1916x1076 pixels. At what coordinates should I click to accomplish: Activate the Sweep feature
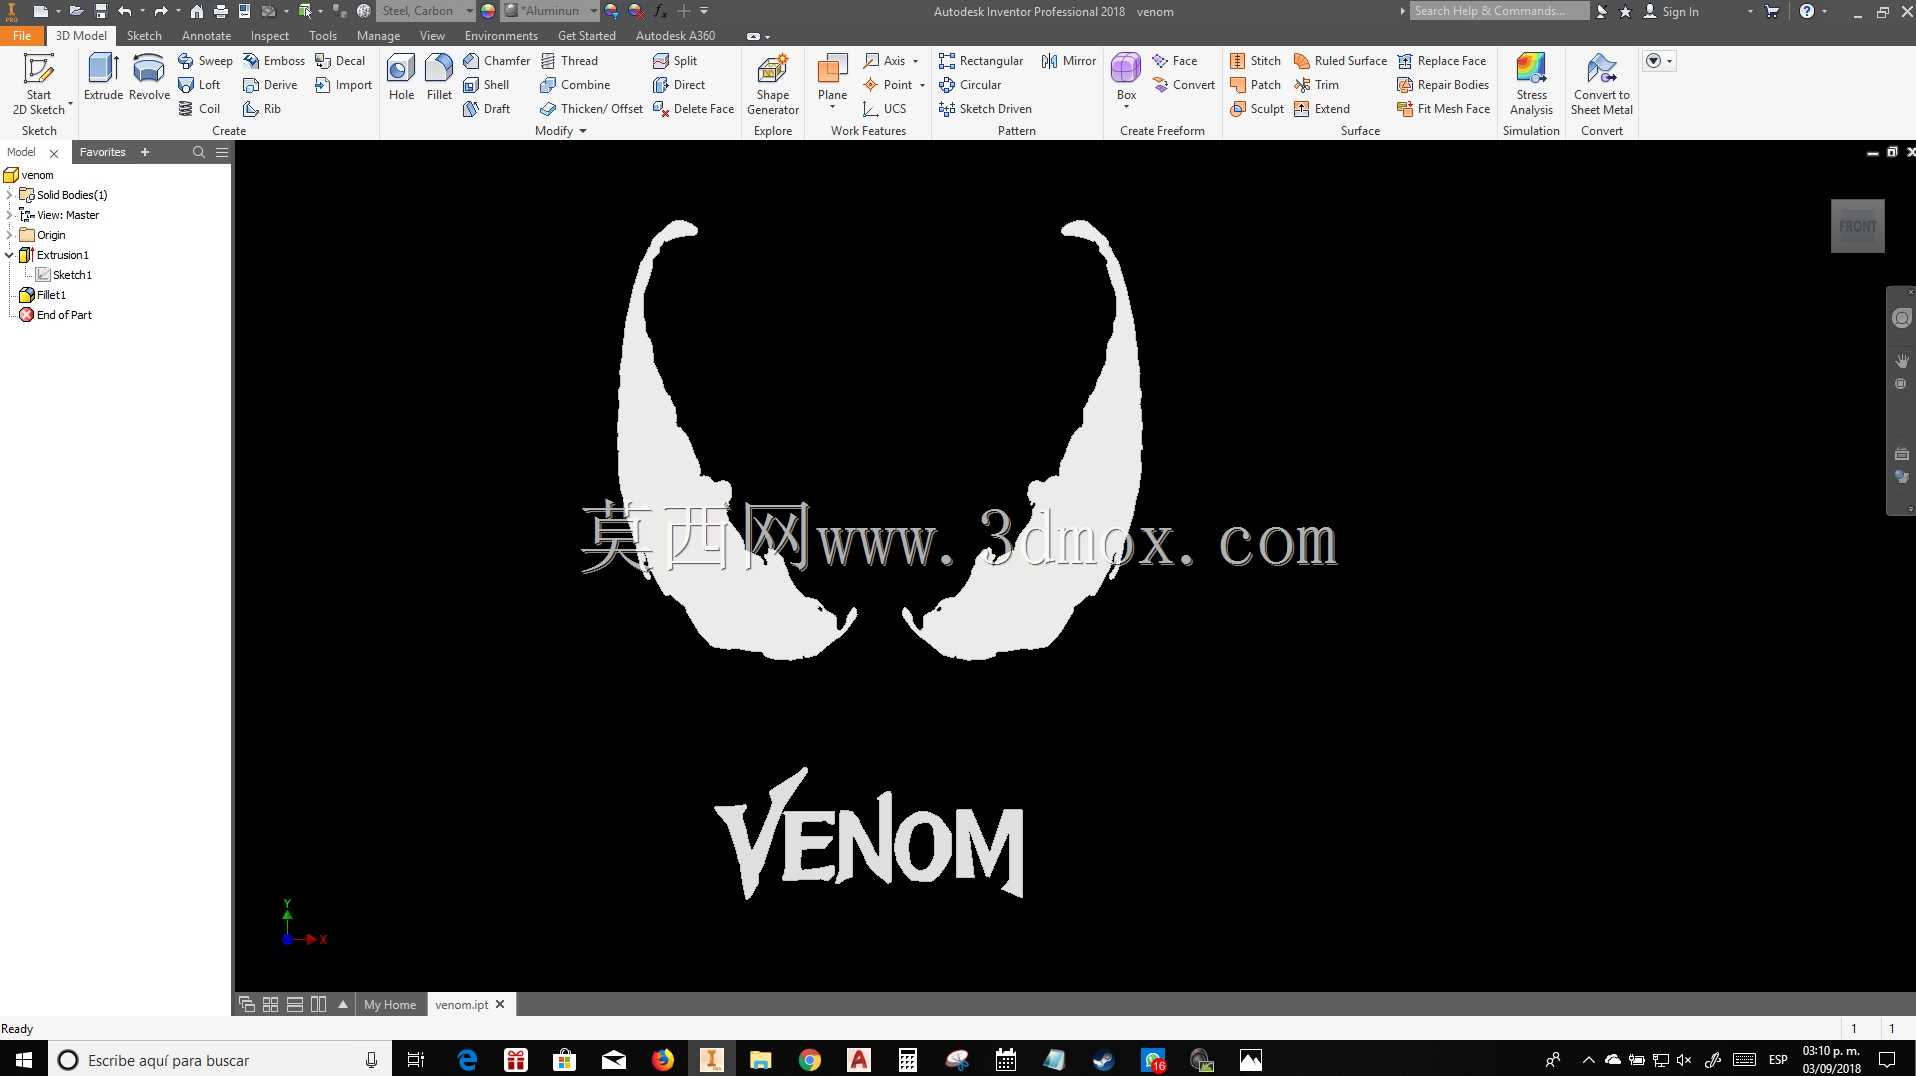(x=205, y=61)
